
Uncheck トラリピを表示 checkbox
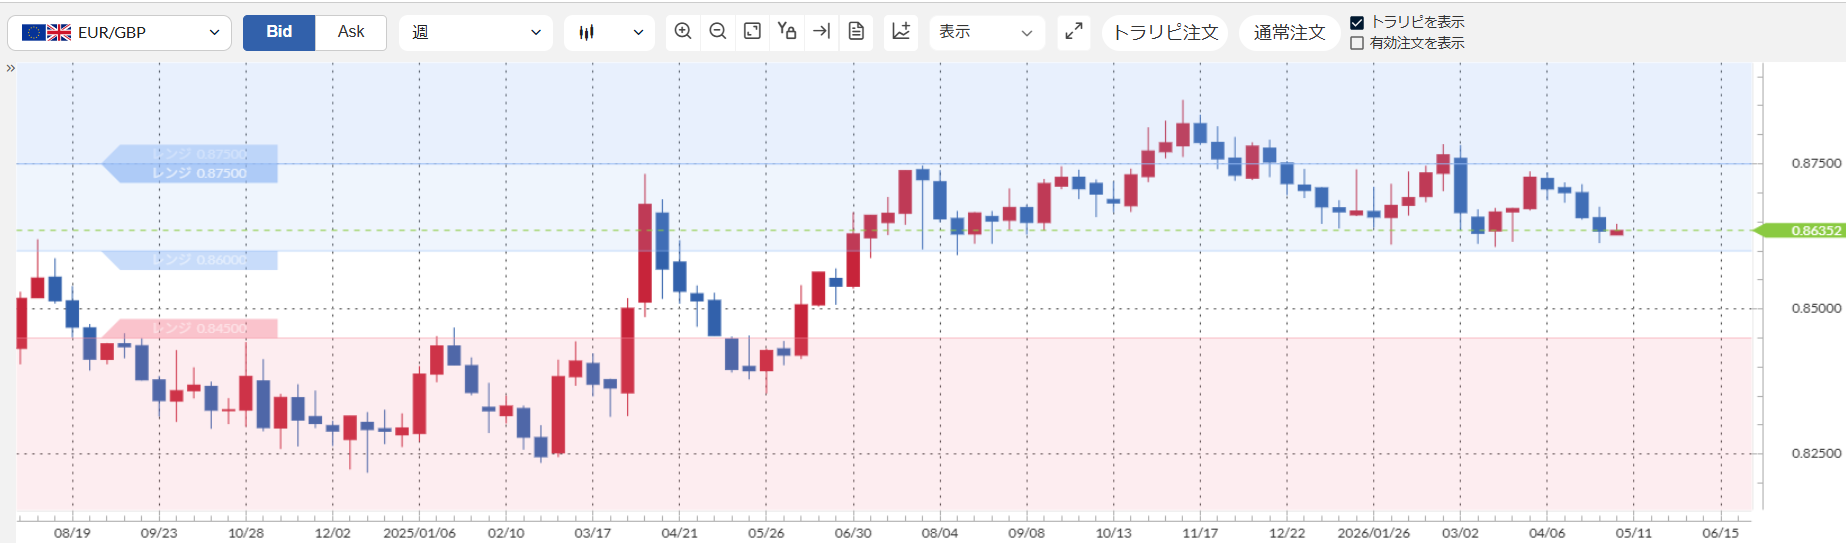click(x=1357, y=22)
